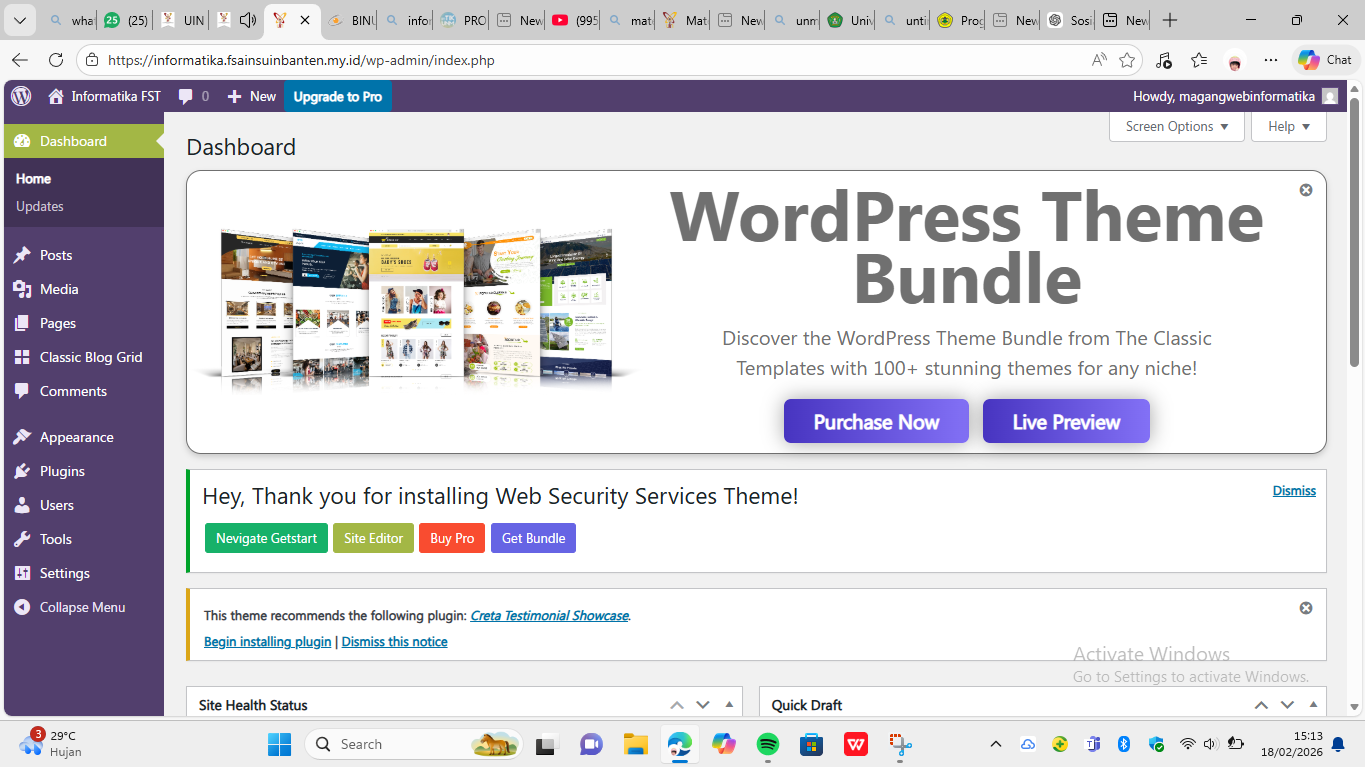
Task: Click the Live Preview button
Action: [1066, 421]
